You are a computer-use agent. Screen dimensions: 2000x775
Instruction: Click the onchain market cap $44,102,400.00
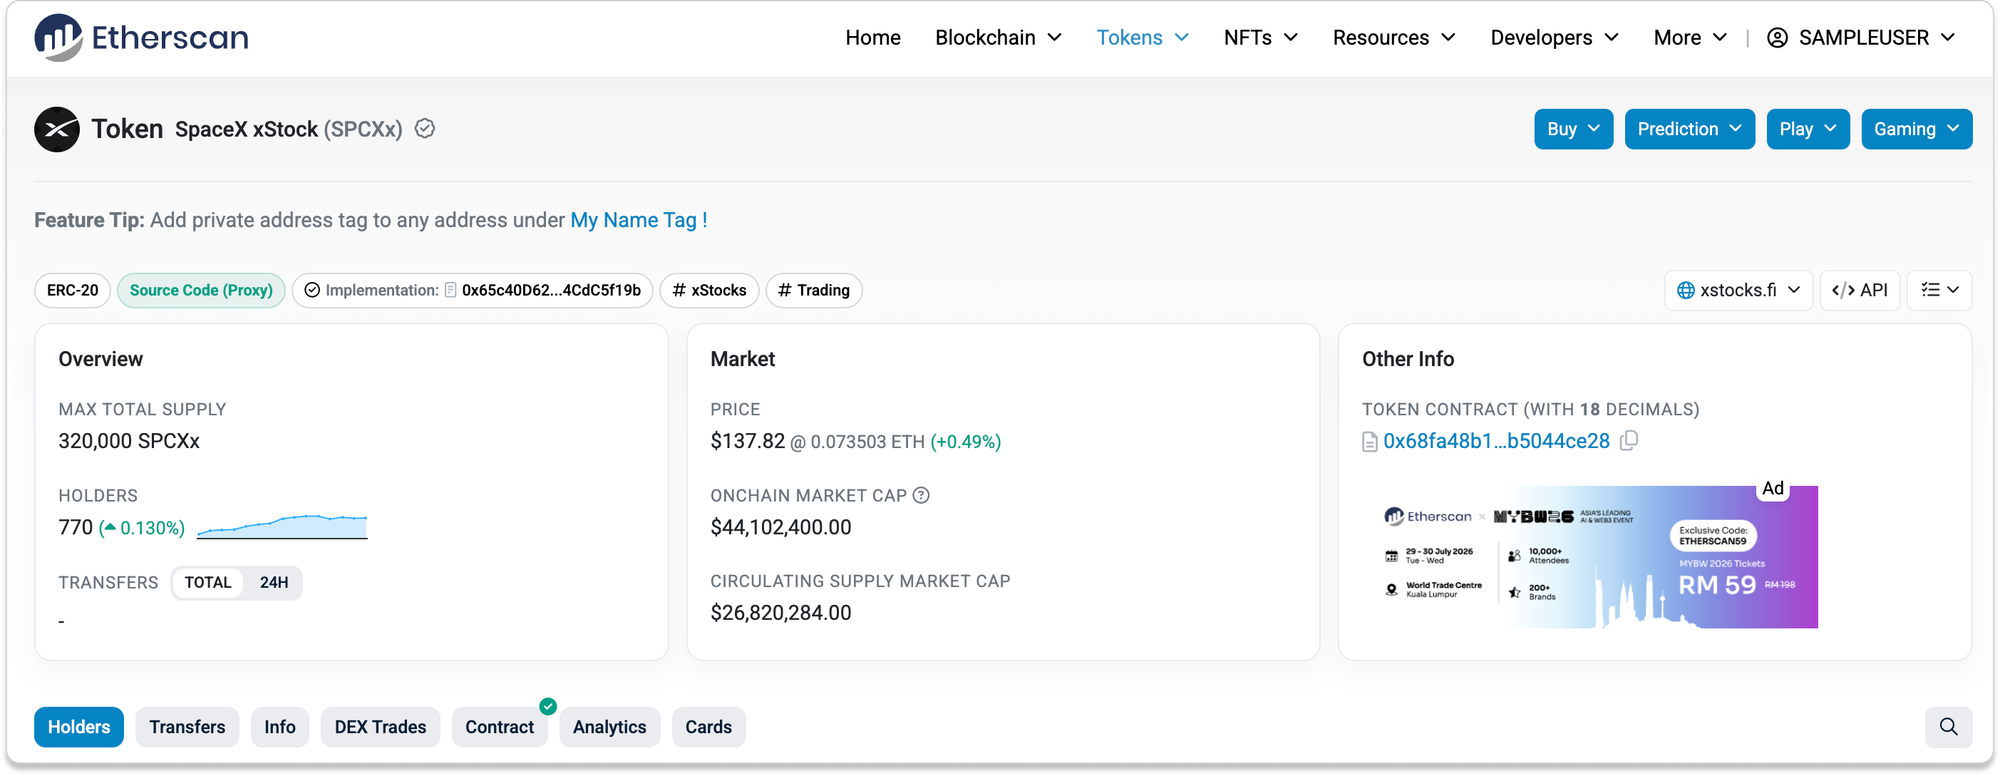[781, 527]
